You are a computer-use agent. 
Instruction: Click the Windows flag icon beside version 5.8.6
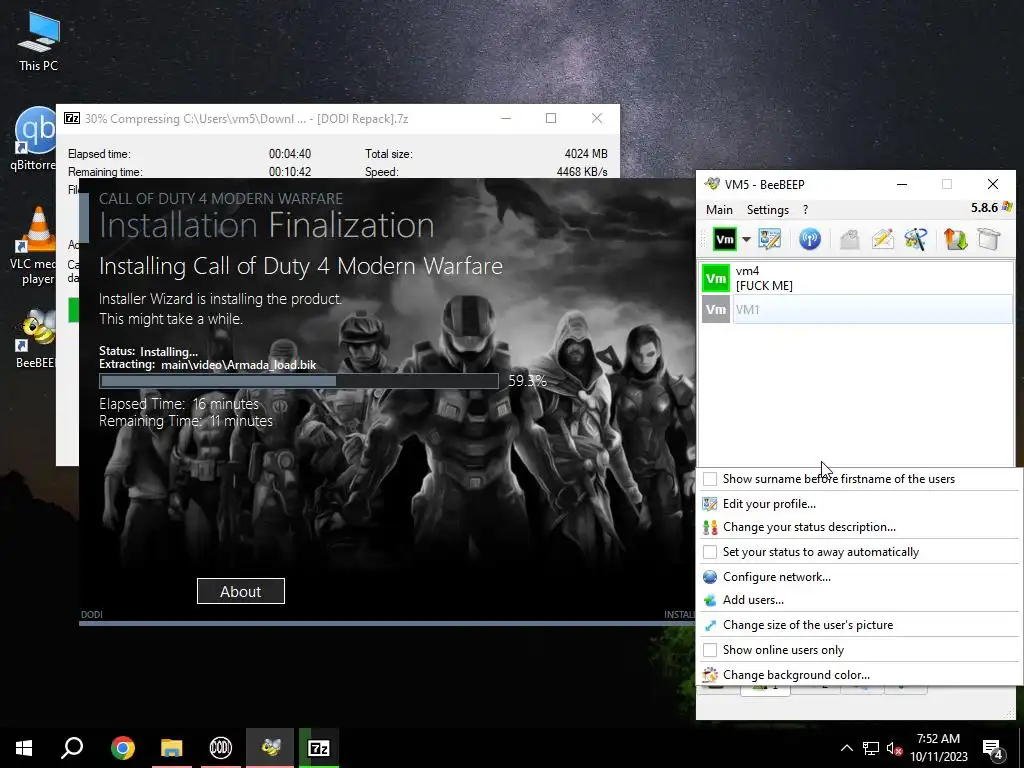pos(1006,207)
